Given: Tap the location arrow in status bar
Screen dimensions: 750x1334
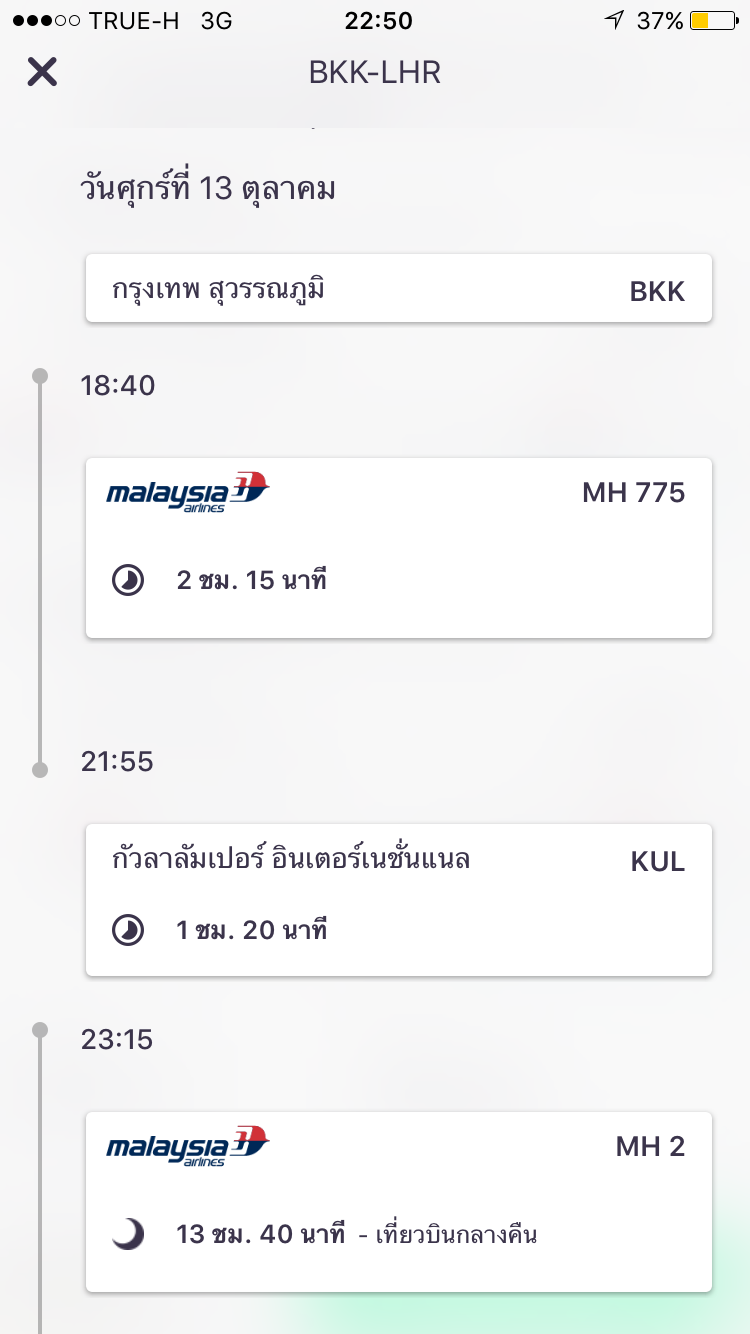Looking at the screenshot, I should point(614,20).
